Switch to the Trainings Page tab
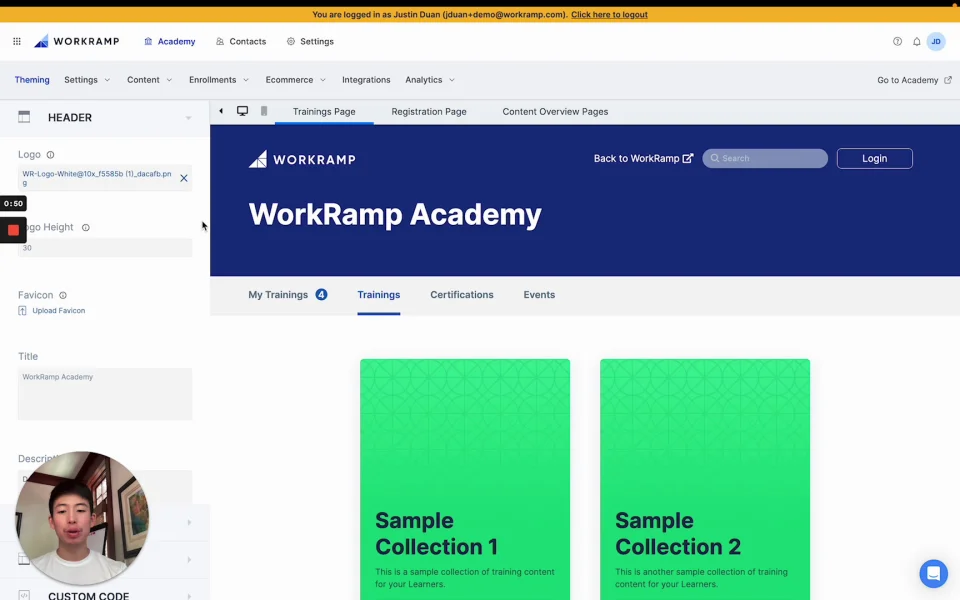Image resolution: width=960 pixels, height=600 pixels. (x=324, y=111)
